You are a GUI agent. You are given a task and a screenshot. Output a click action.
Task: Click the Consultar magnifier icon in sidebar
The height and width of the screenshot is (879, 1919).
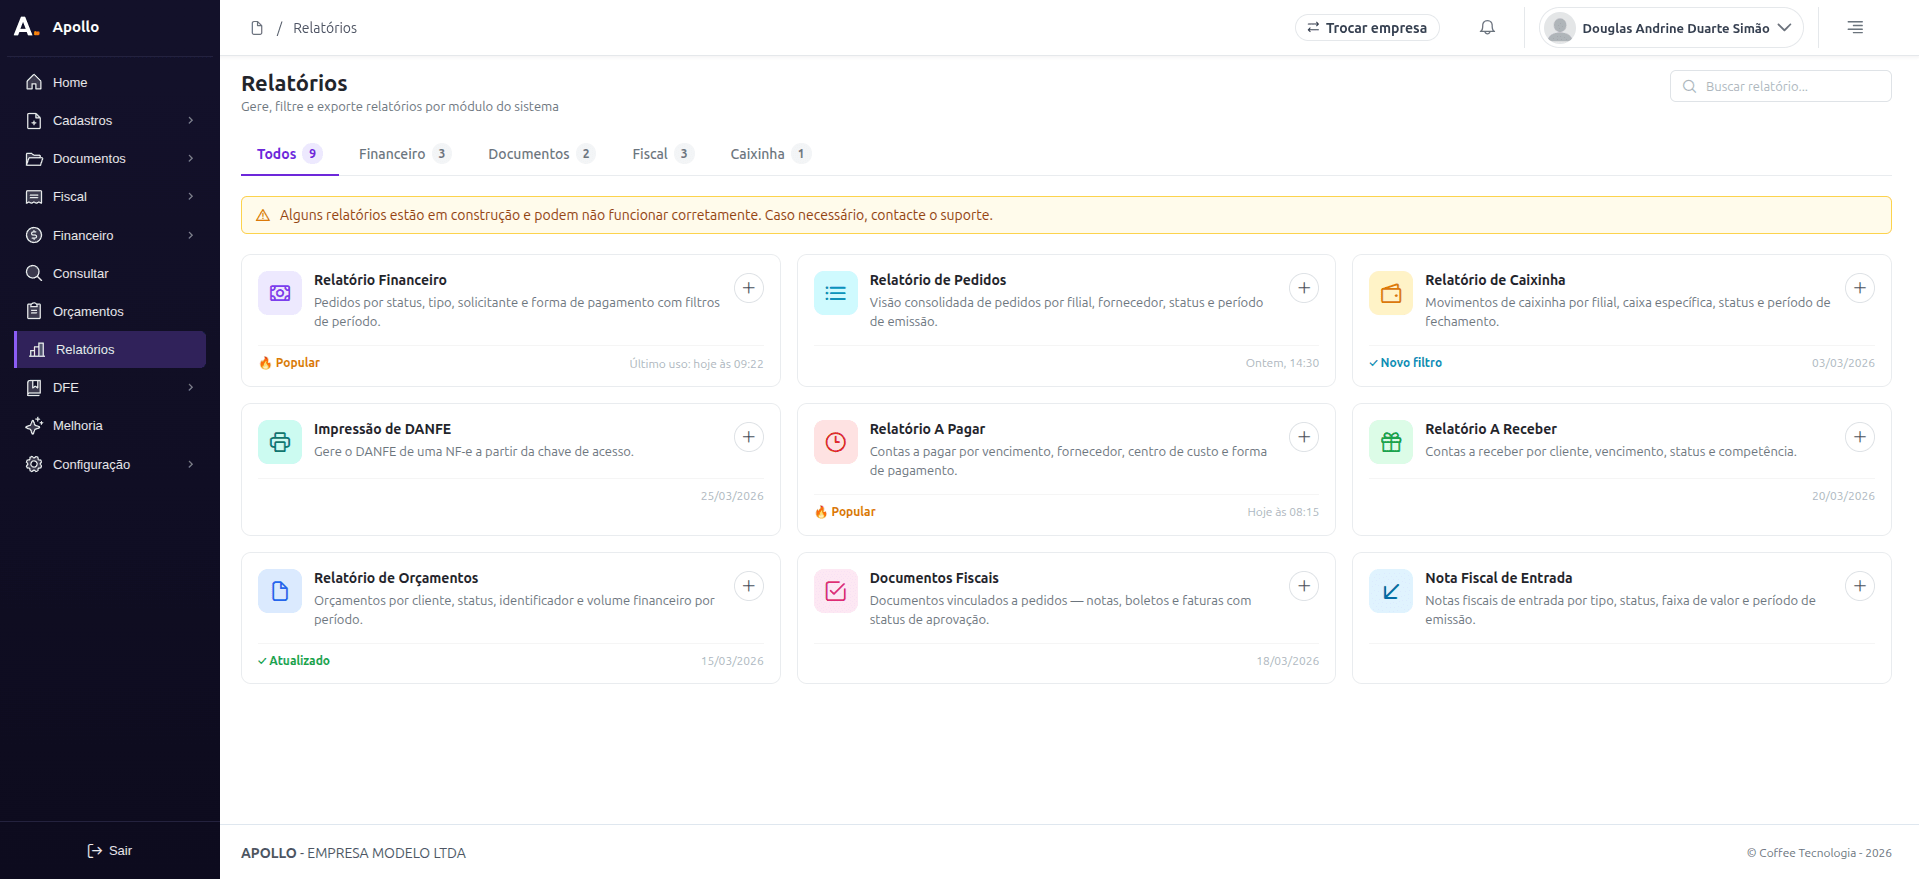point(34,273)
